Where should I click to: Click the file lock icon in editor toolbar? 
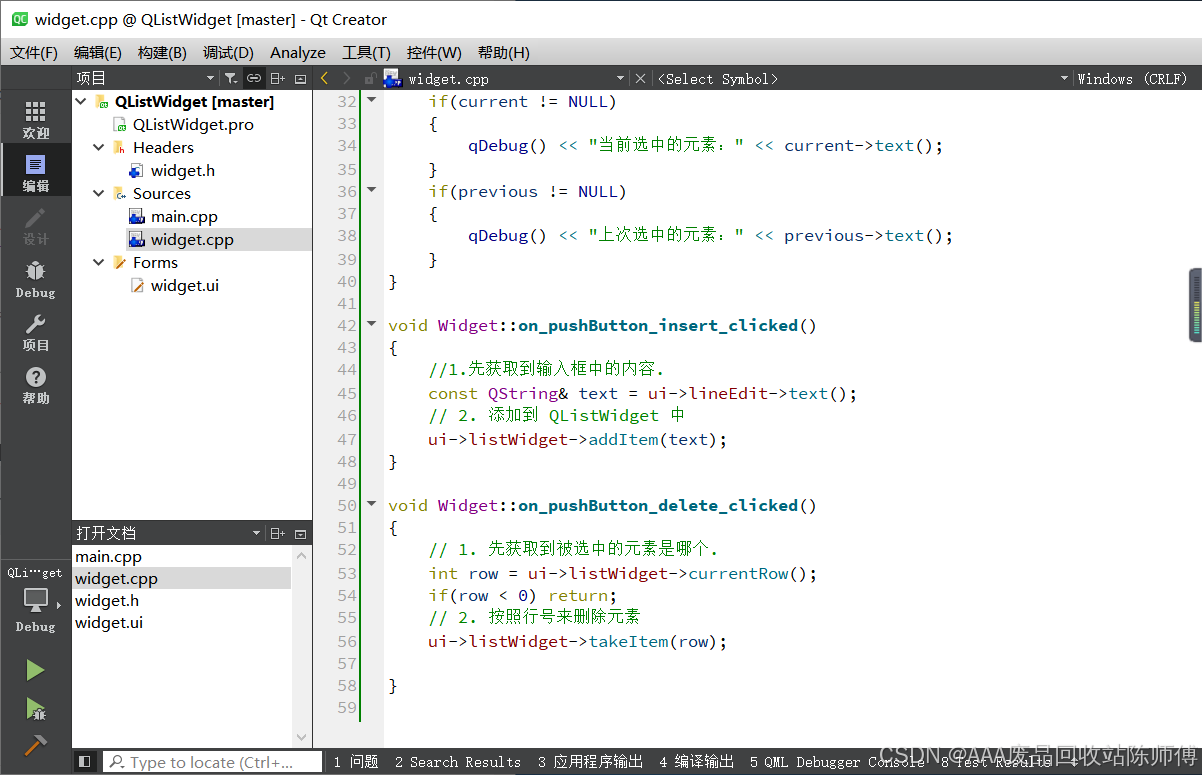370,78
